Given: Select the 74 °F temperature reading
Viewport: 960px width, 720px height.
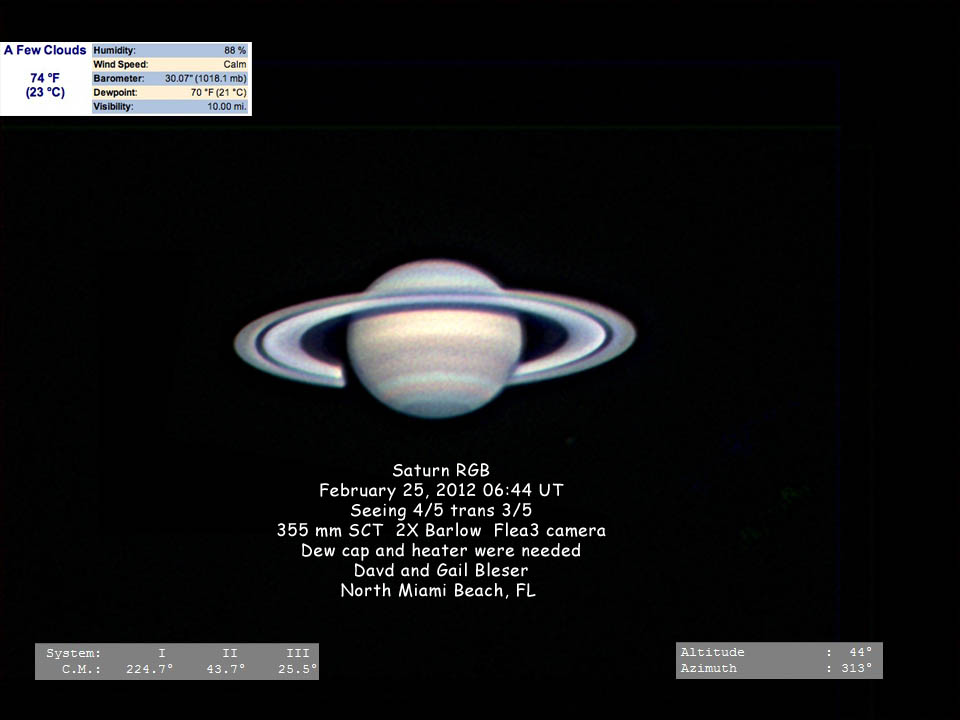Looking at the screenshot, I should (x=45, y=78).
